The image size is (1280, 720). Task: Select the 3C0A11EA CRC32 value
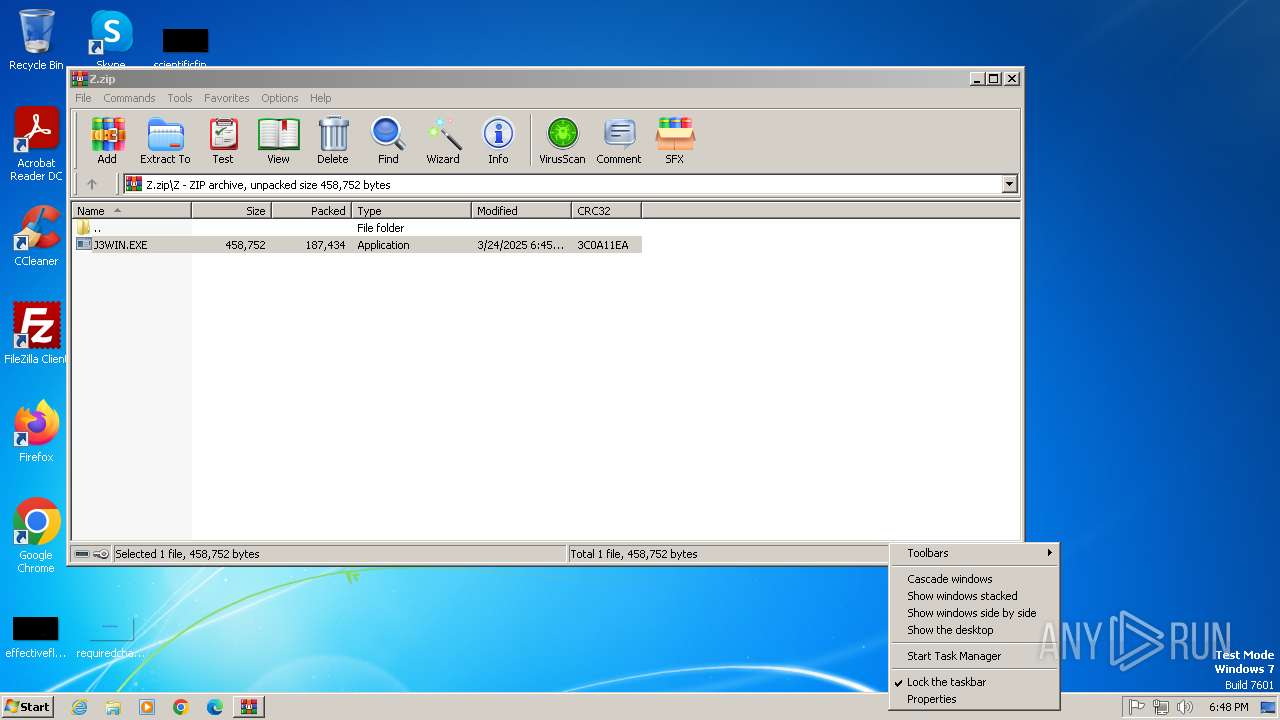coord(603,245)
